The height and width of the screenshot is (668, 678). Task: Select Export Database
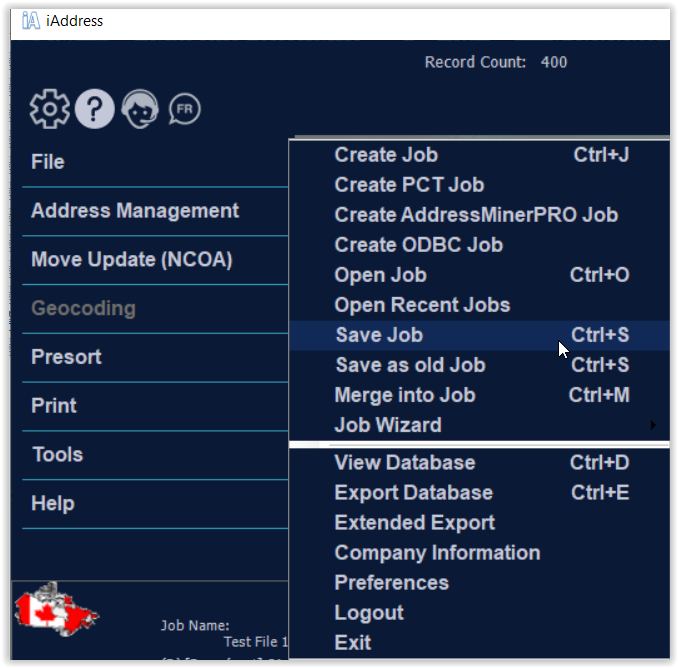(479, 493)
